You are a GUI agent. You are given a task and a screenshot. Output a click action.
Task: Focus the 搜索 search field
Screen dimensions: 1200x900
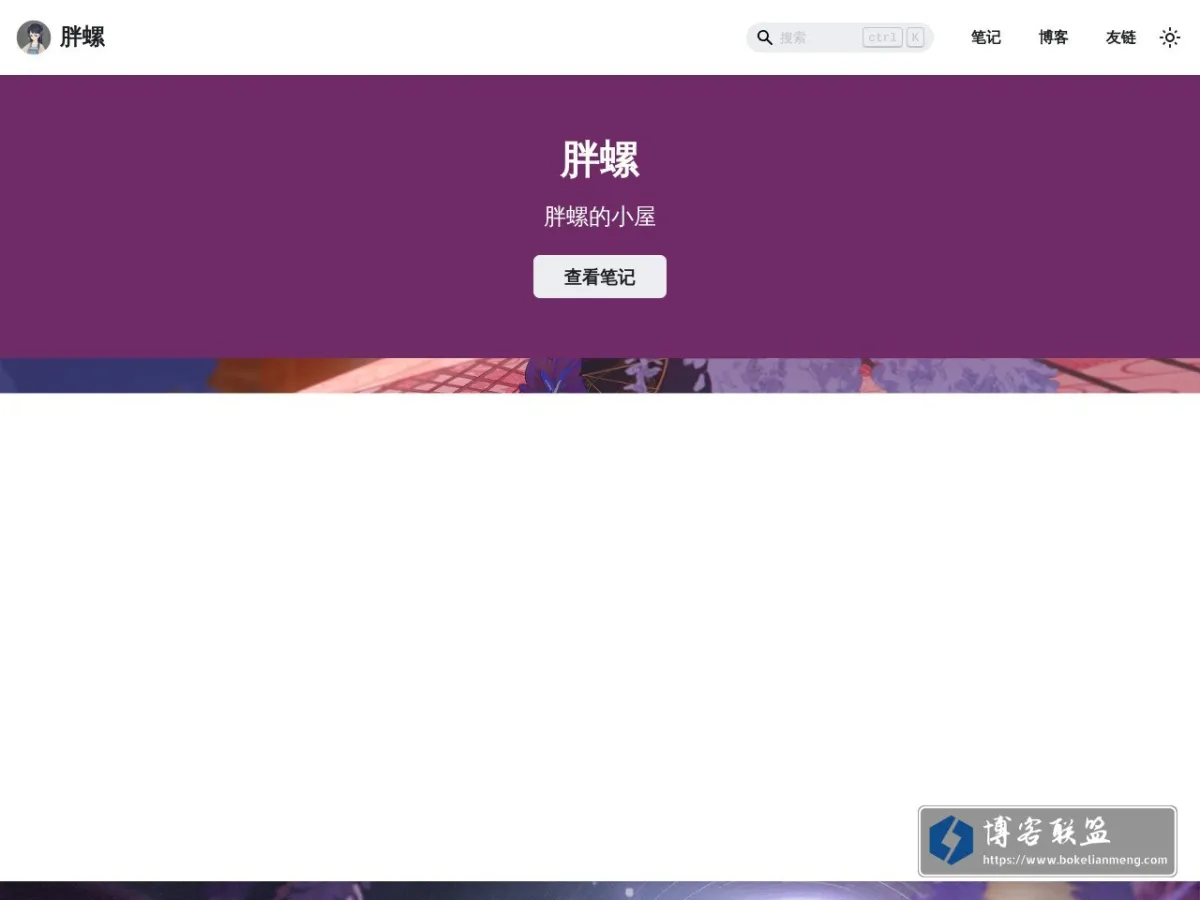840,37
